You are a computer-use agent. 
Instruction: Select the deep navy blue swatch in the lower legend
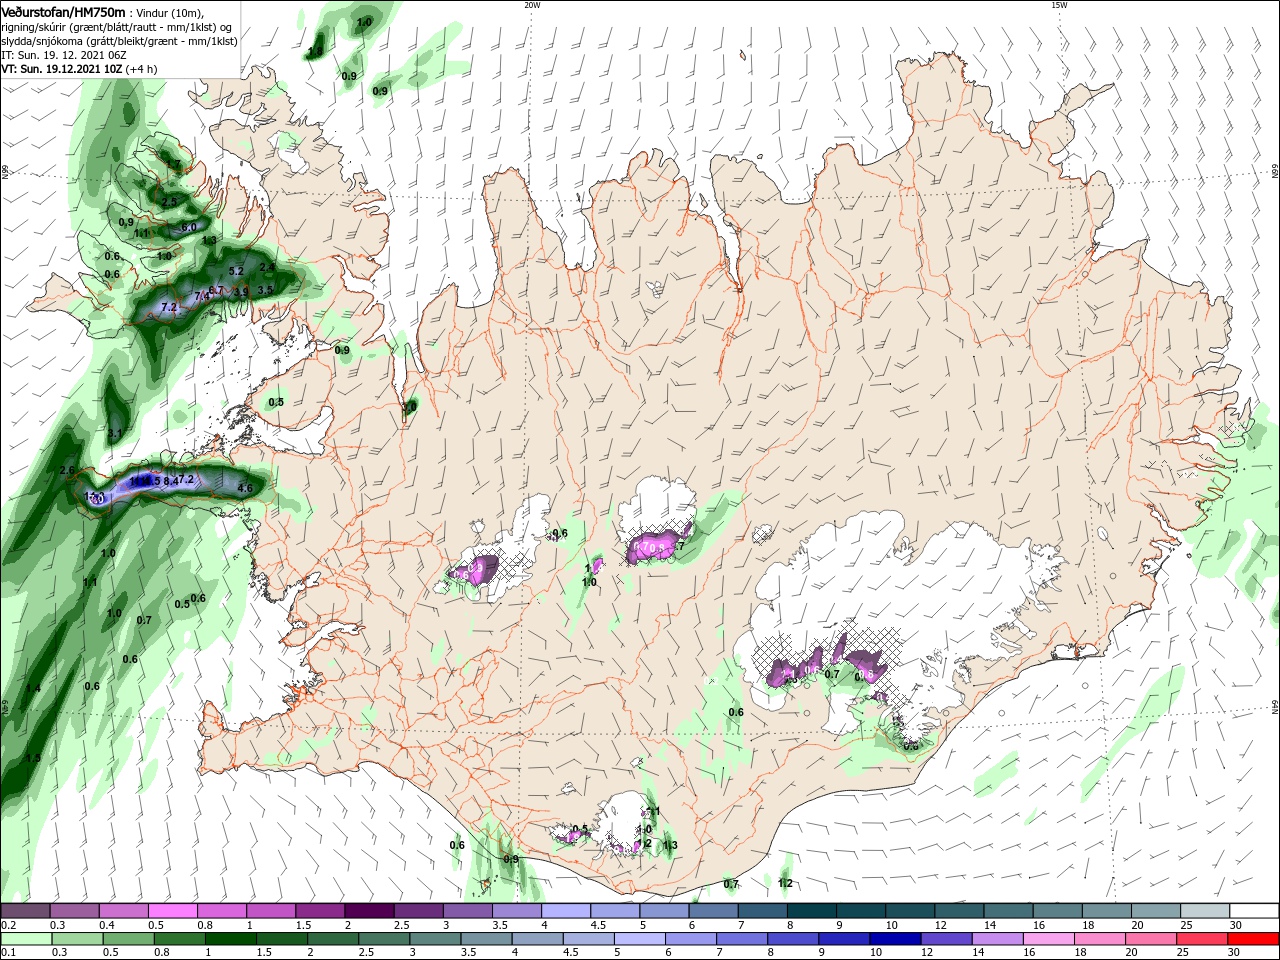tap(896, 939)
